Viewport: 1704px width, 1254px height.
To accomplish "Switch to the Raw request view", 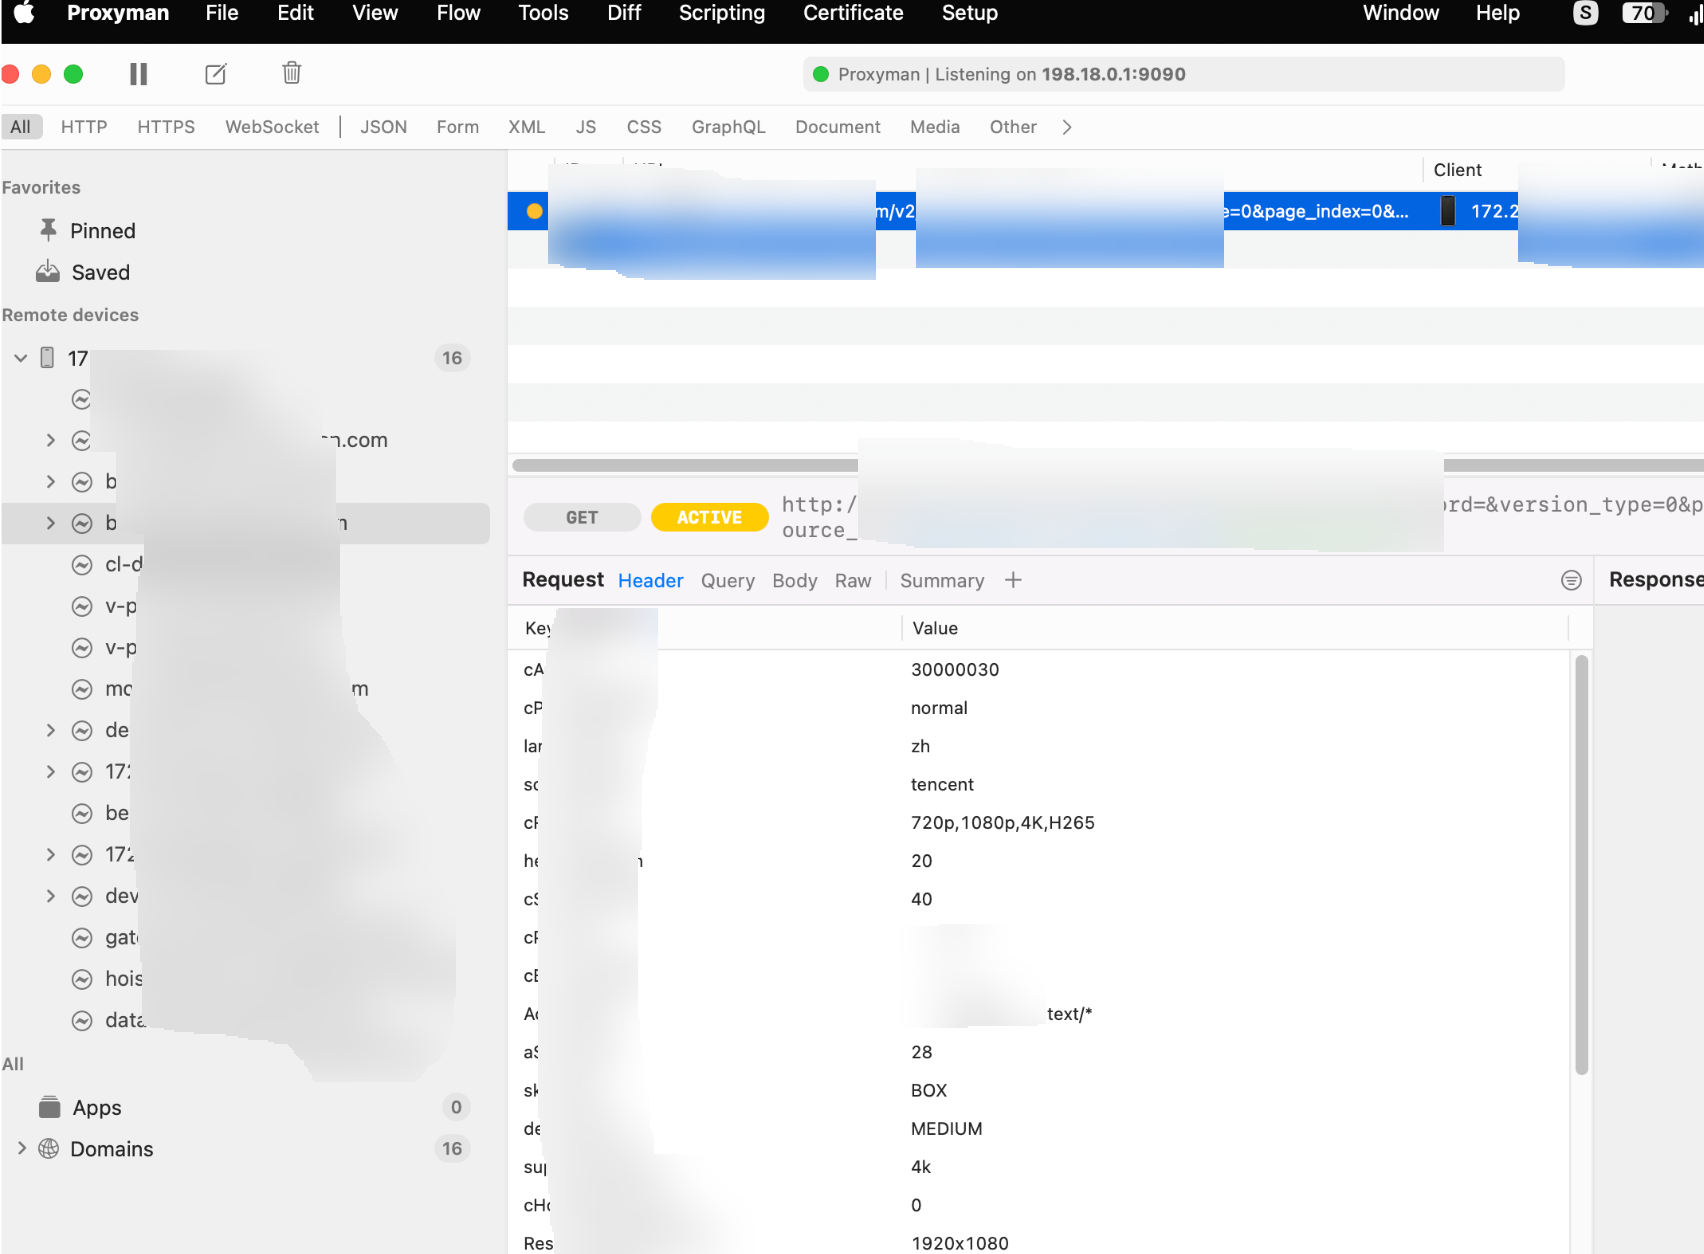I will click(852, 581).
